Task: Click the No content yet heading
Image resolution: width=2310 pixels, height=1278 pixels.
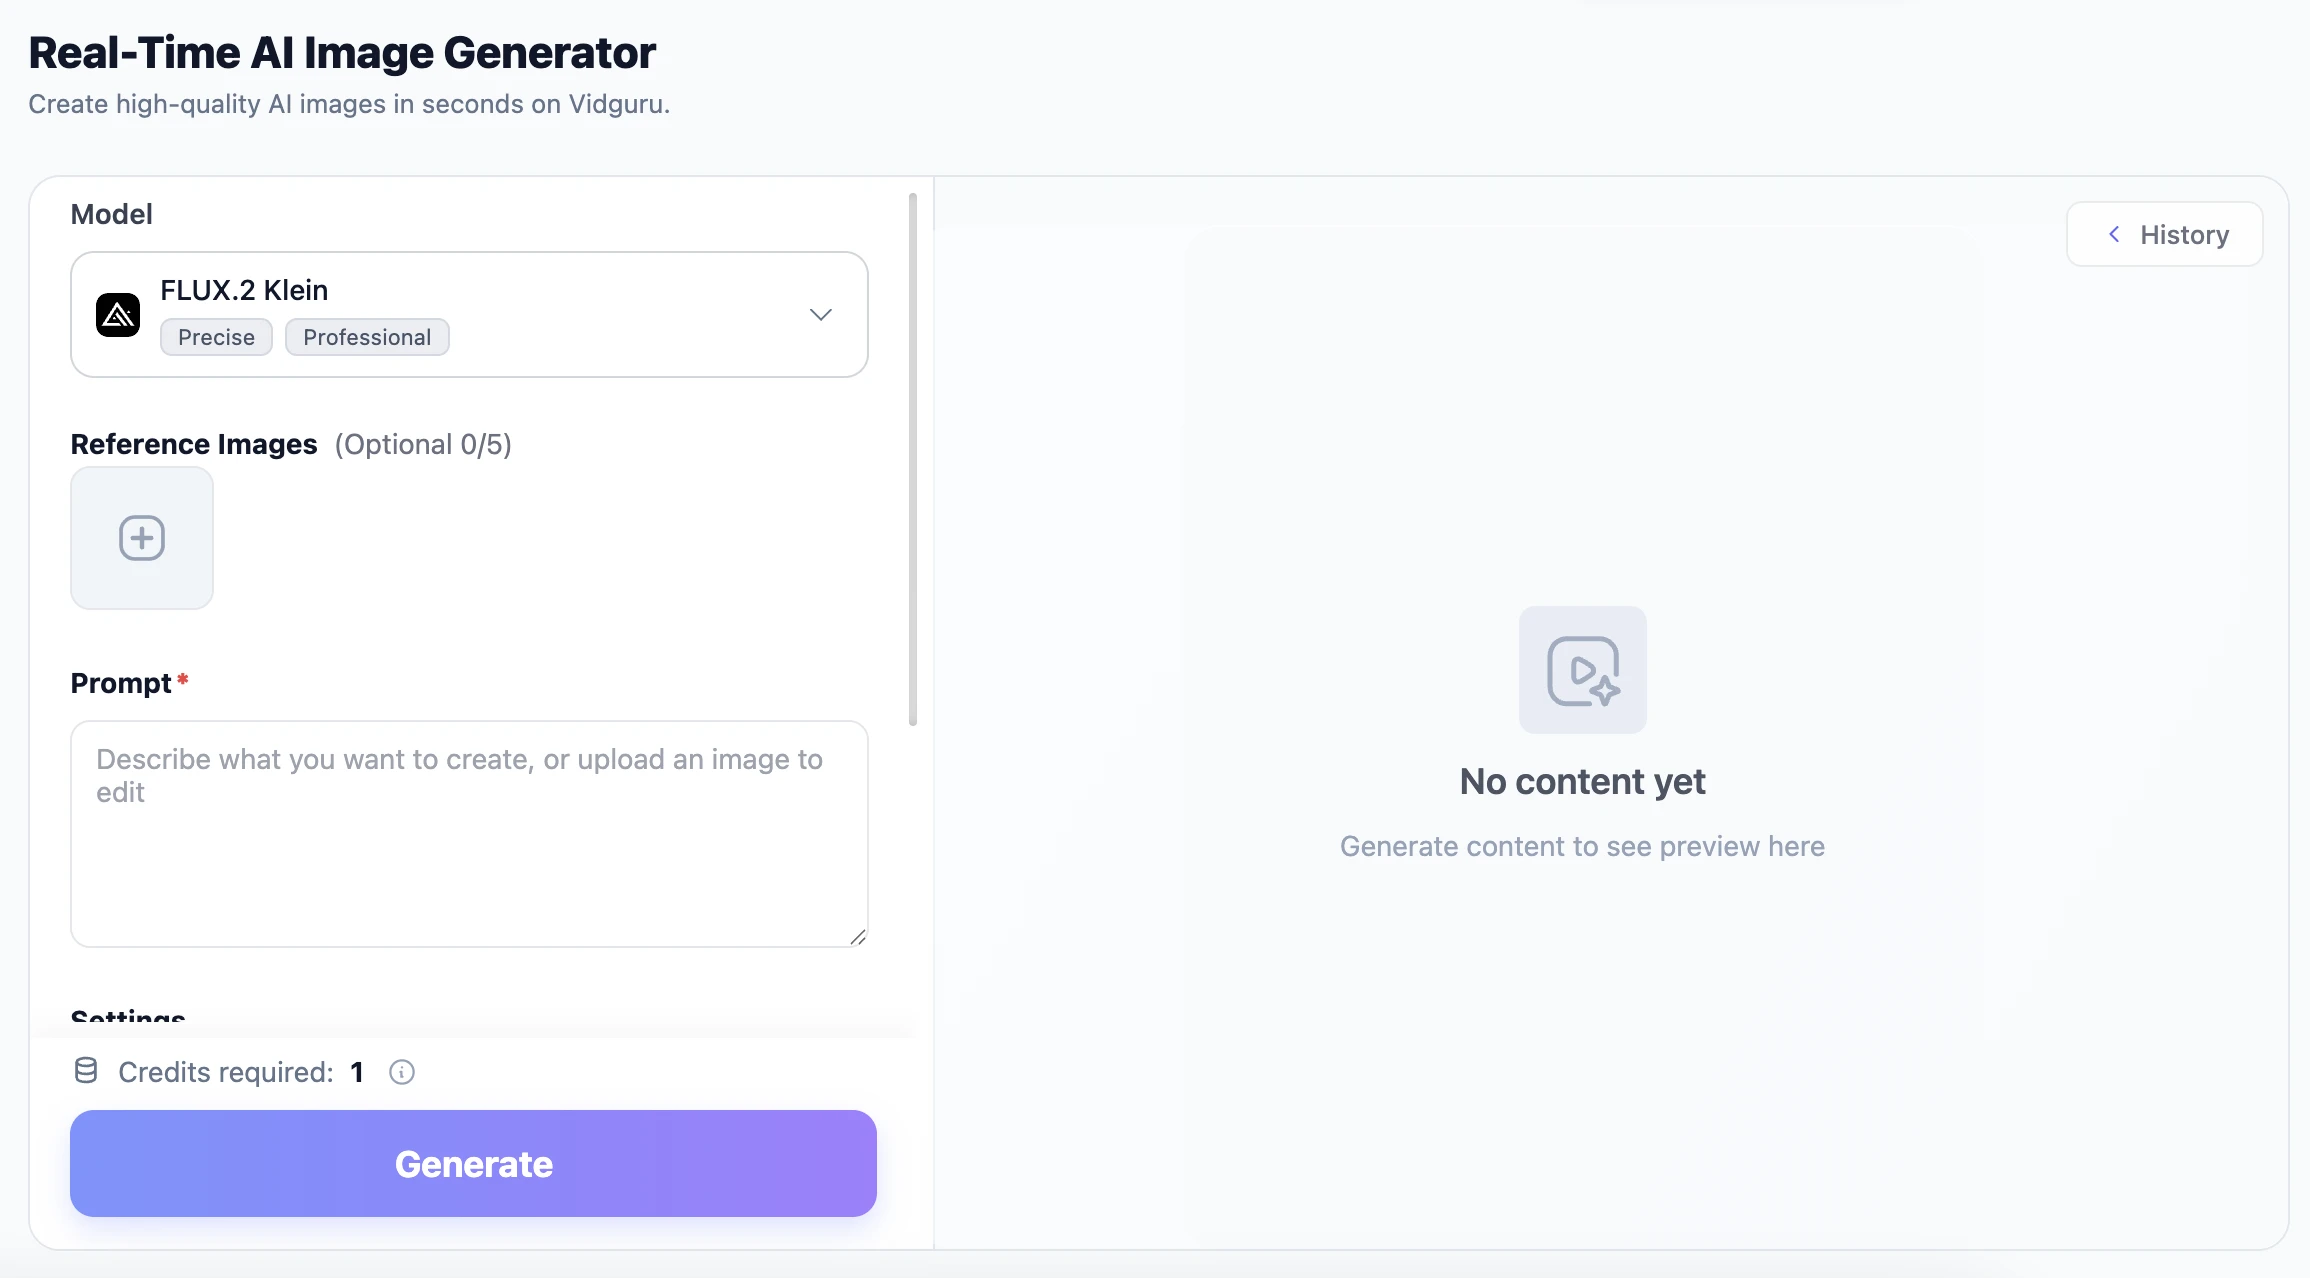Action: click(x=1582, y=781)
